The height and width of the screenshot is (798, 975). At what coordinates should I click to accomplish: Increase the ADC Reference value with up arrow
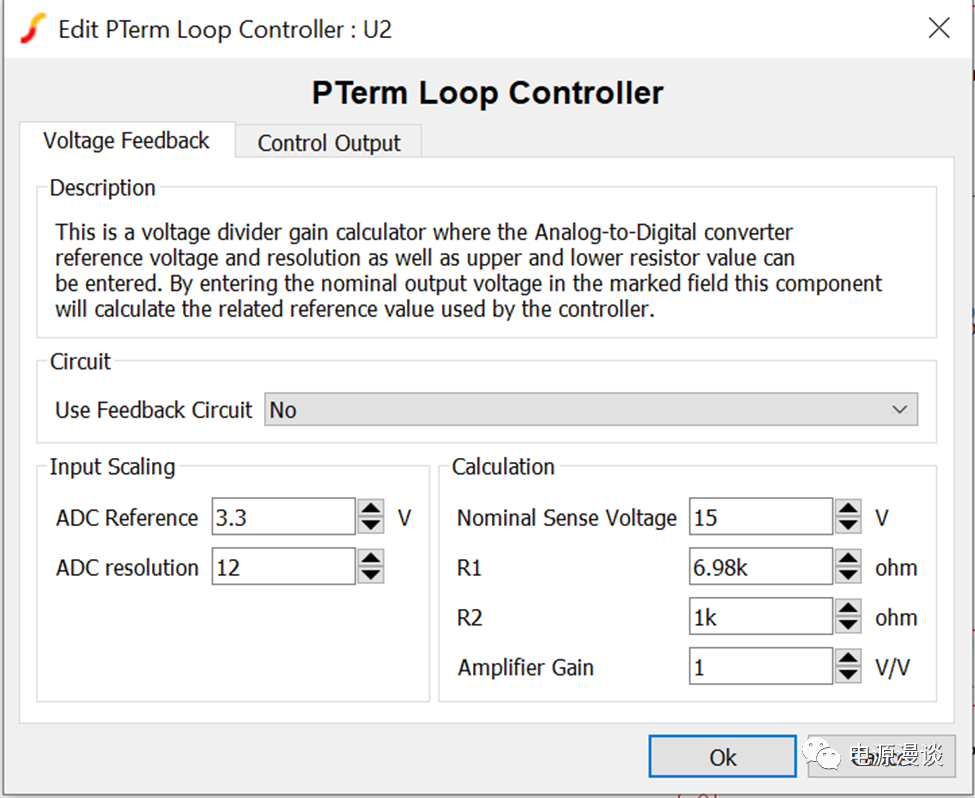pyautogui.click(x=371, y=509)
